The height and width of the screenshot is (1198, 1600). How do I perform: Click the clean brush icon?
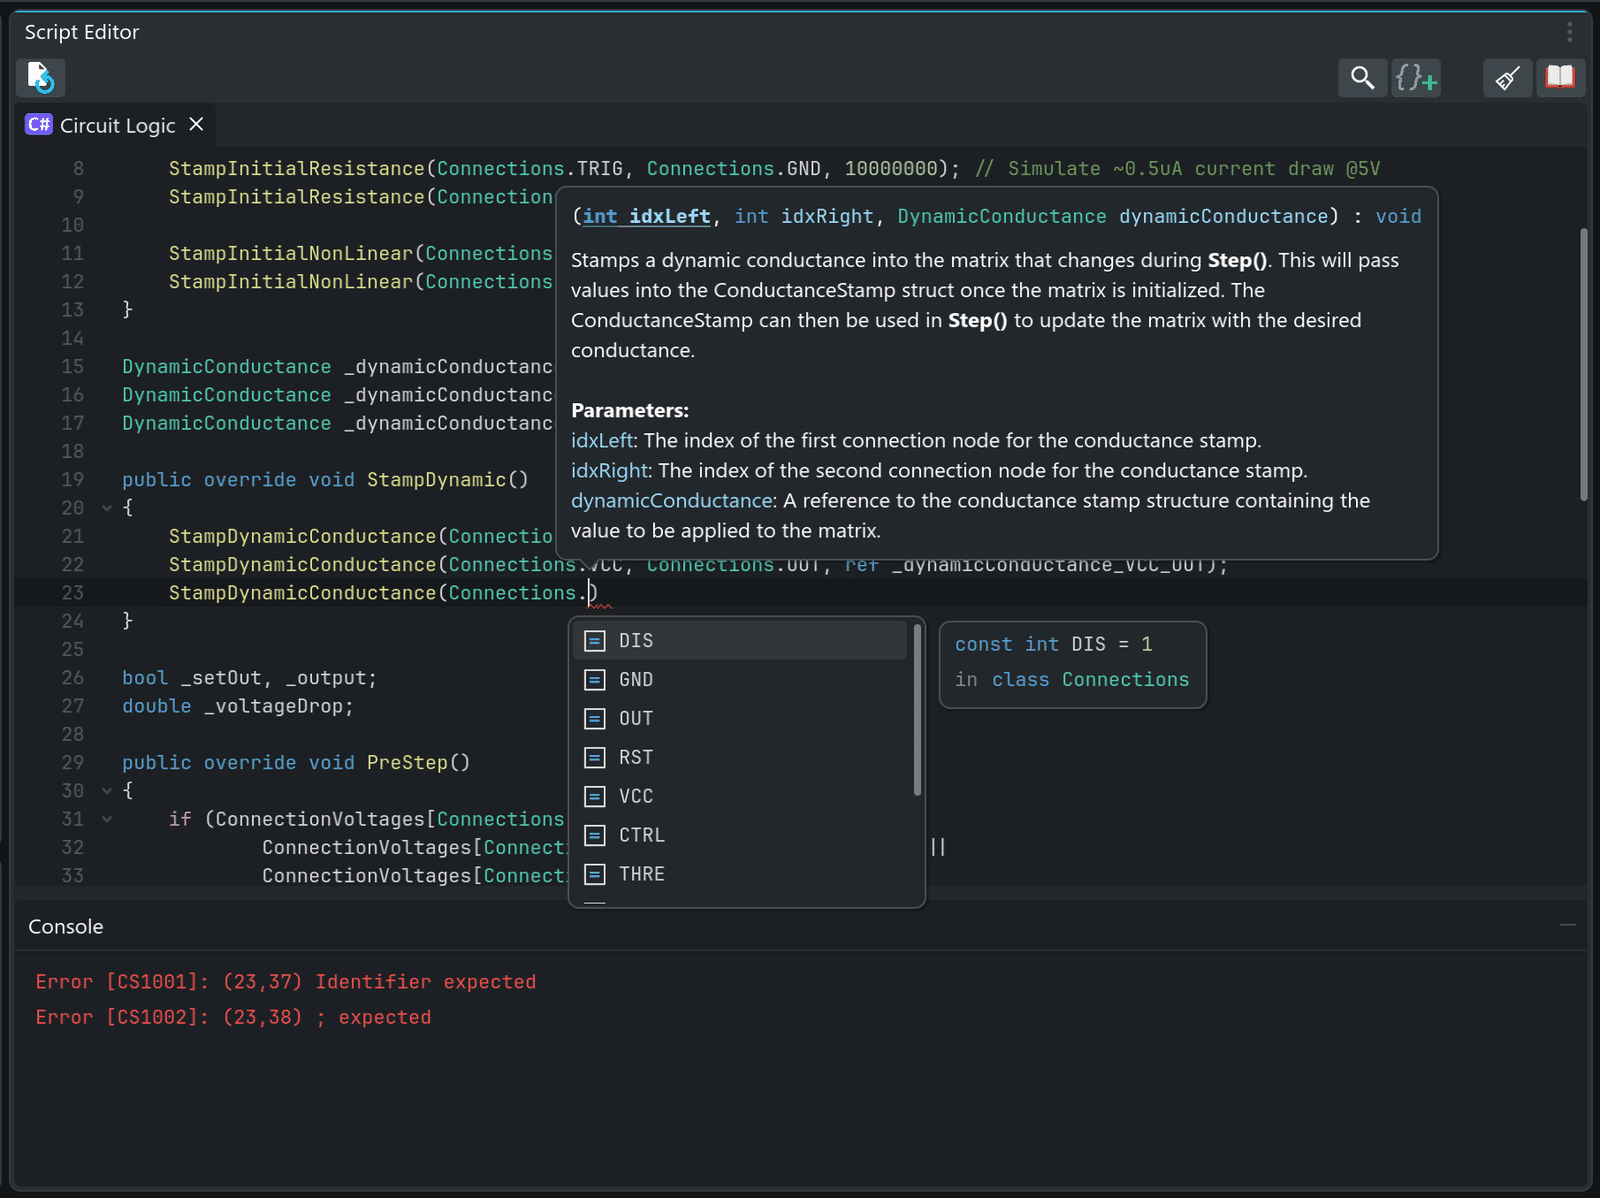1507,77
